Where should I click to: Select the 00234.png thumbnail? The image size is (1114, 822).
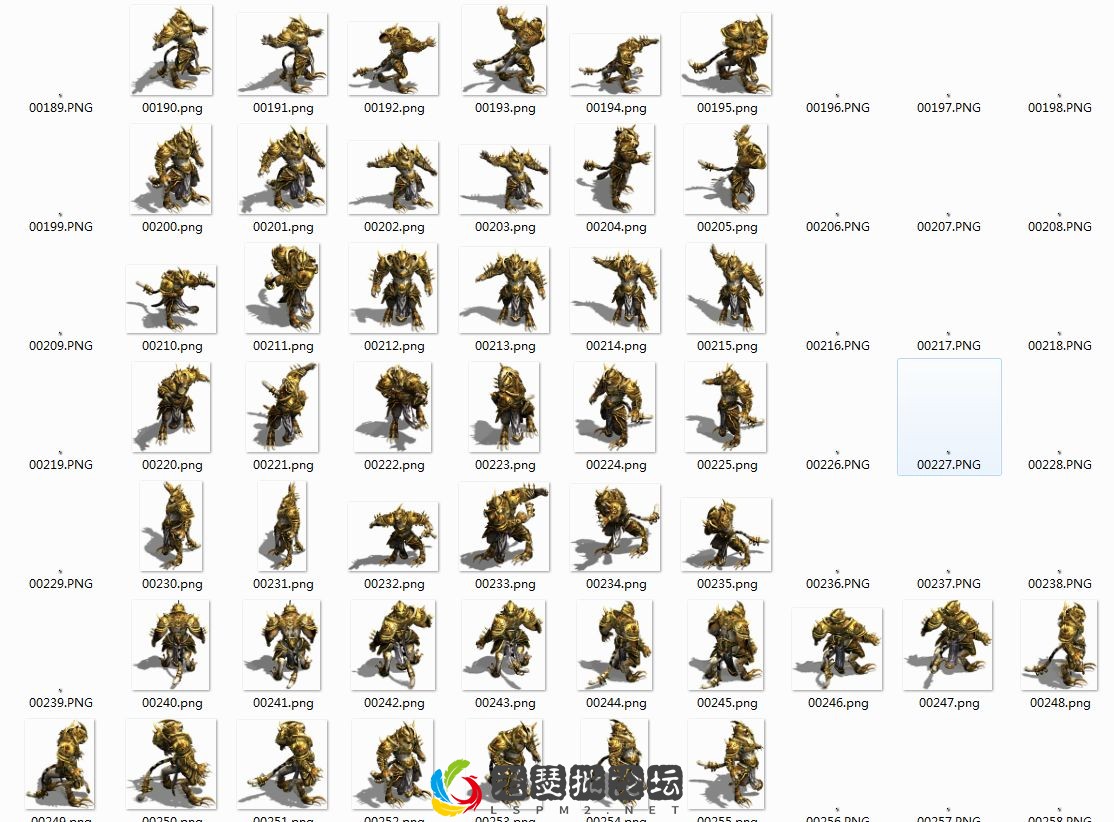[615, 527]
